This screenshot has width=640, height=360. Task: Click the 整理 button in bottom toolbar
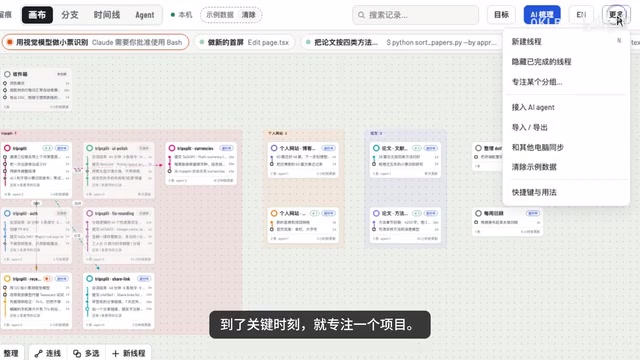coord(11,353)
